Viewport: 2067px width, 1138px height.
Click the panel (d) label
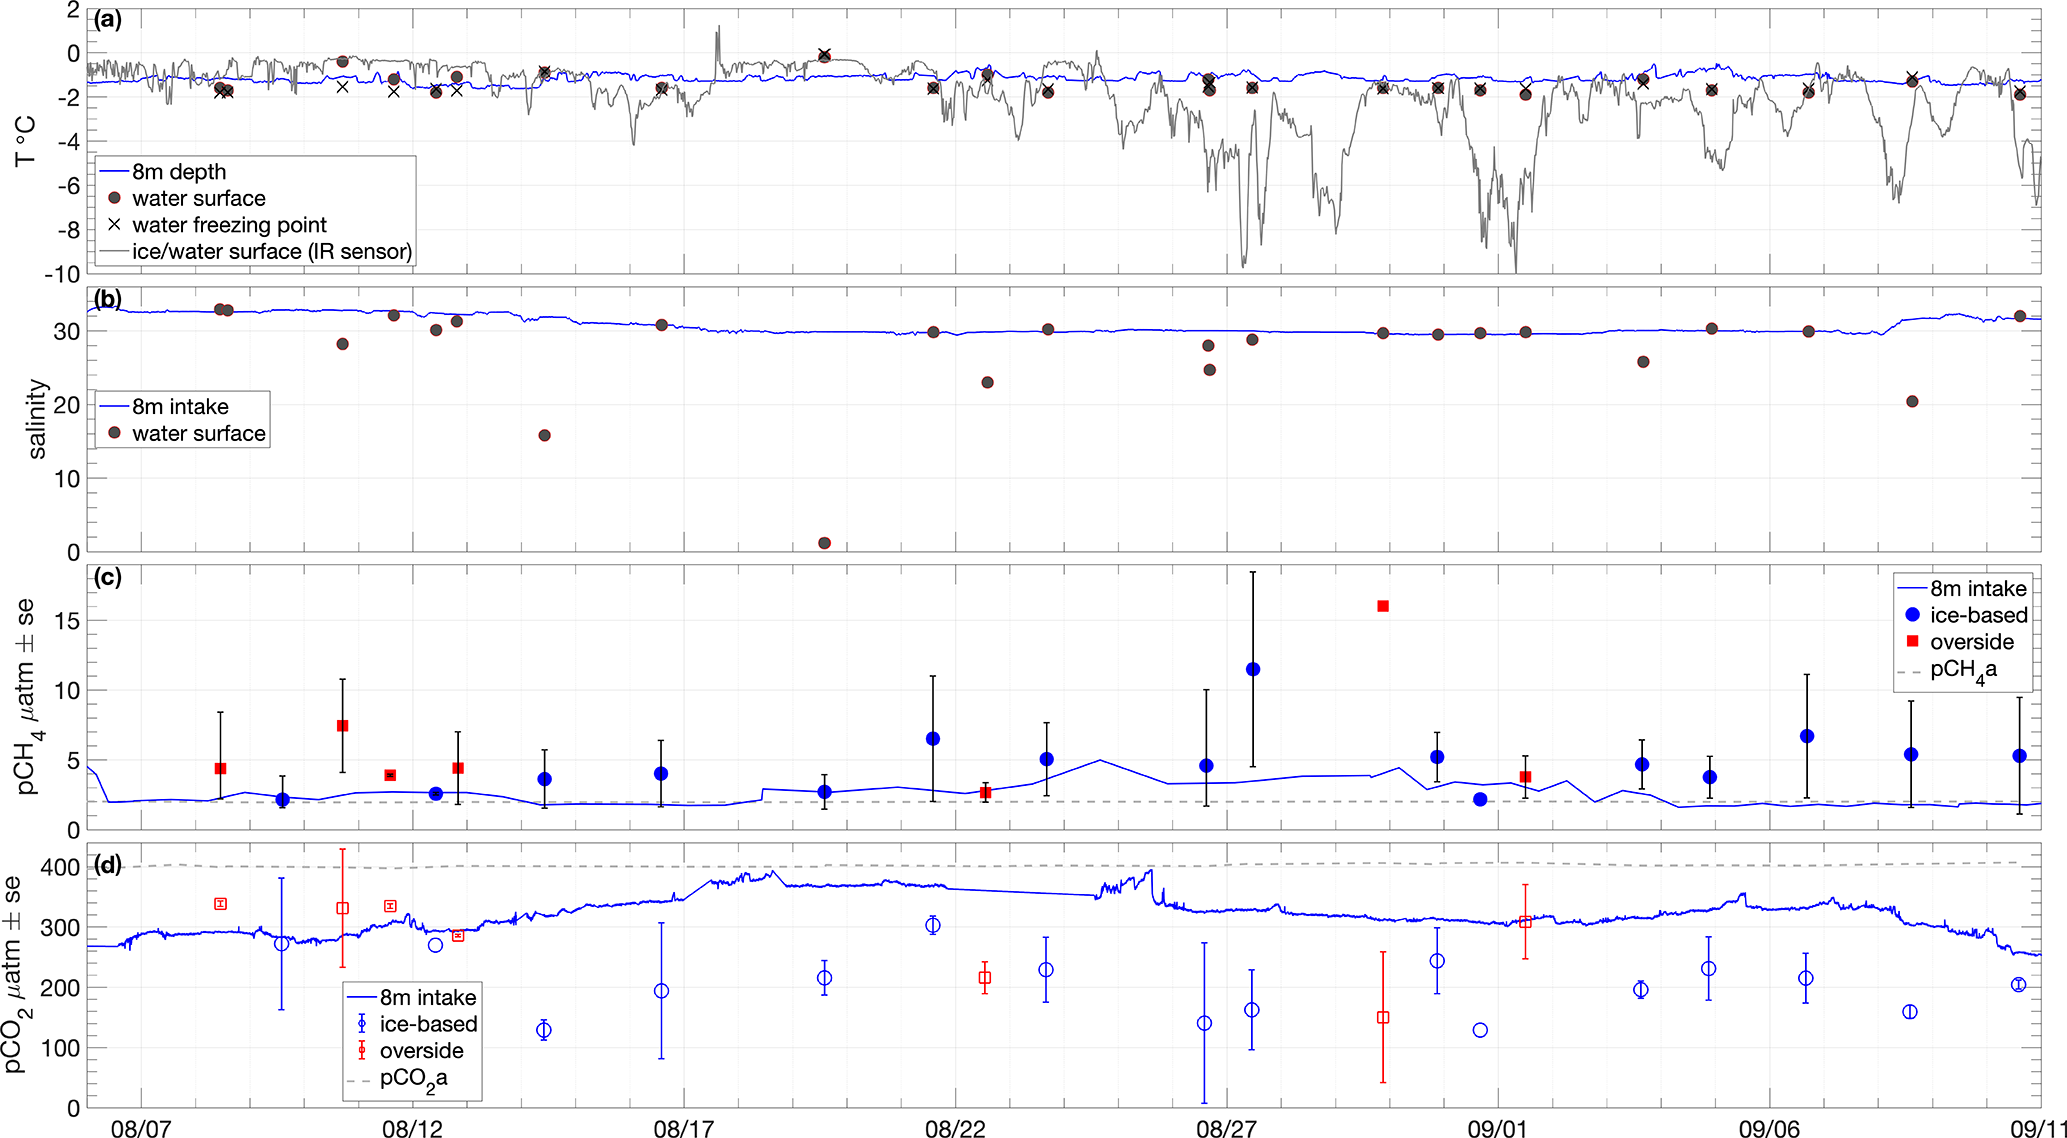[x=107, y=864]
